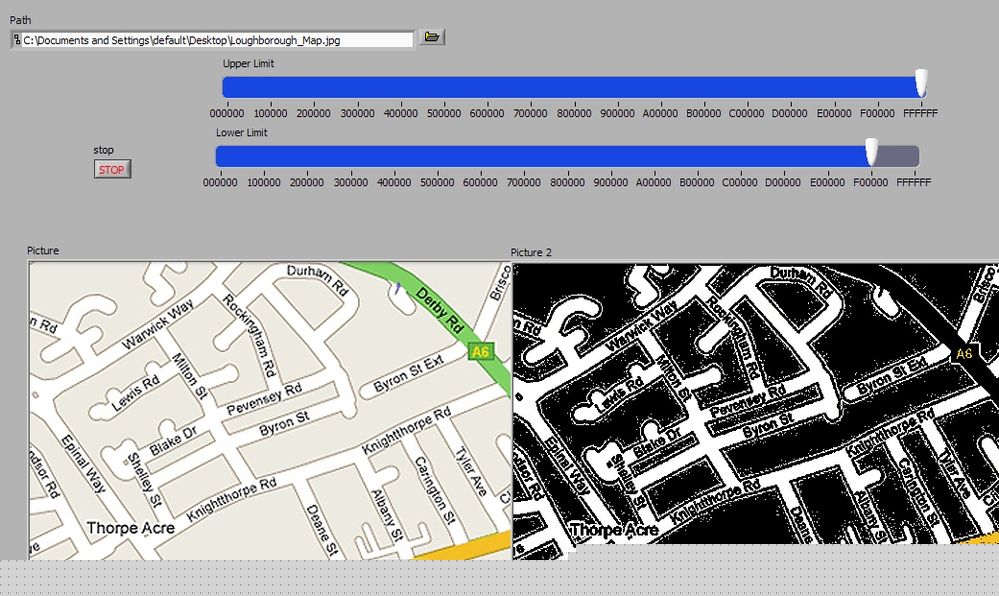Click '300000' on the Lower Limit scale

pos(350,182)
